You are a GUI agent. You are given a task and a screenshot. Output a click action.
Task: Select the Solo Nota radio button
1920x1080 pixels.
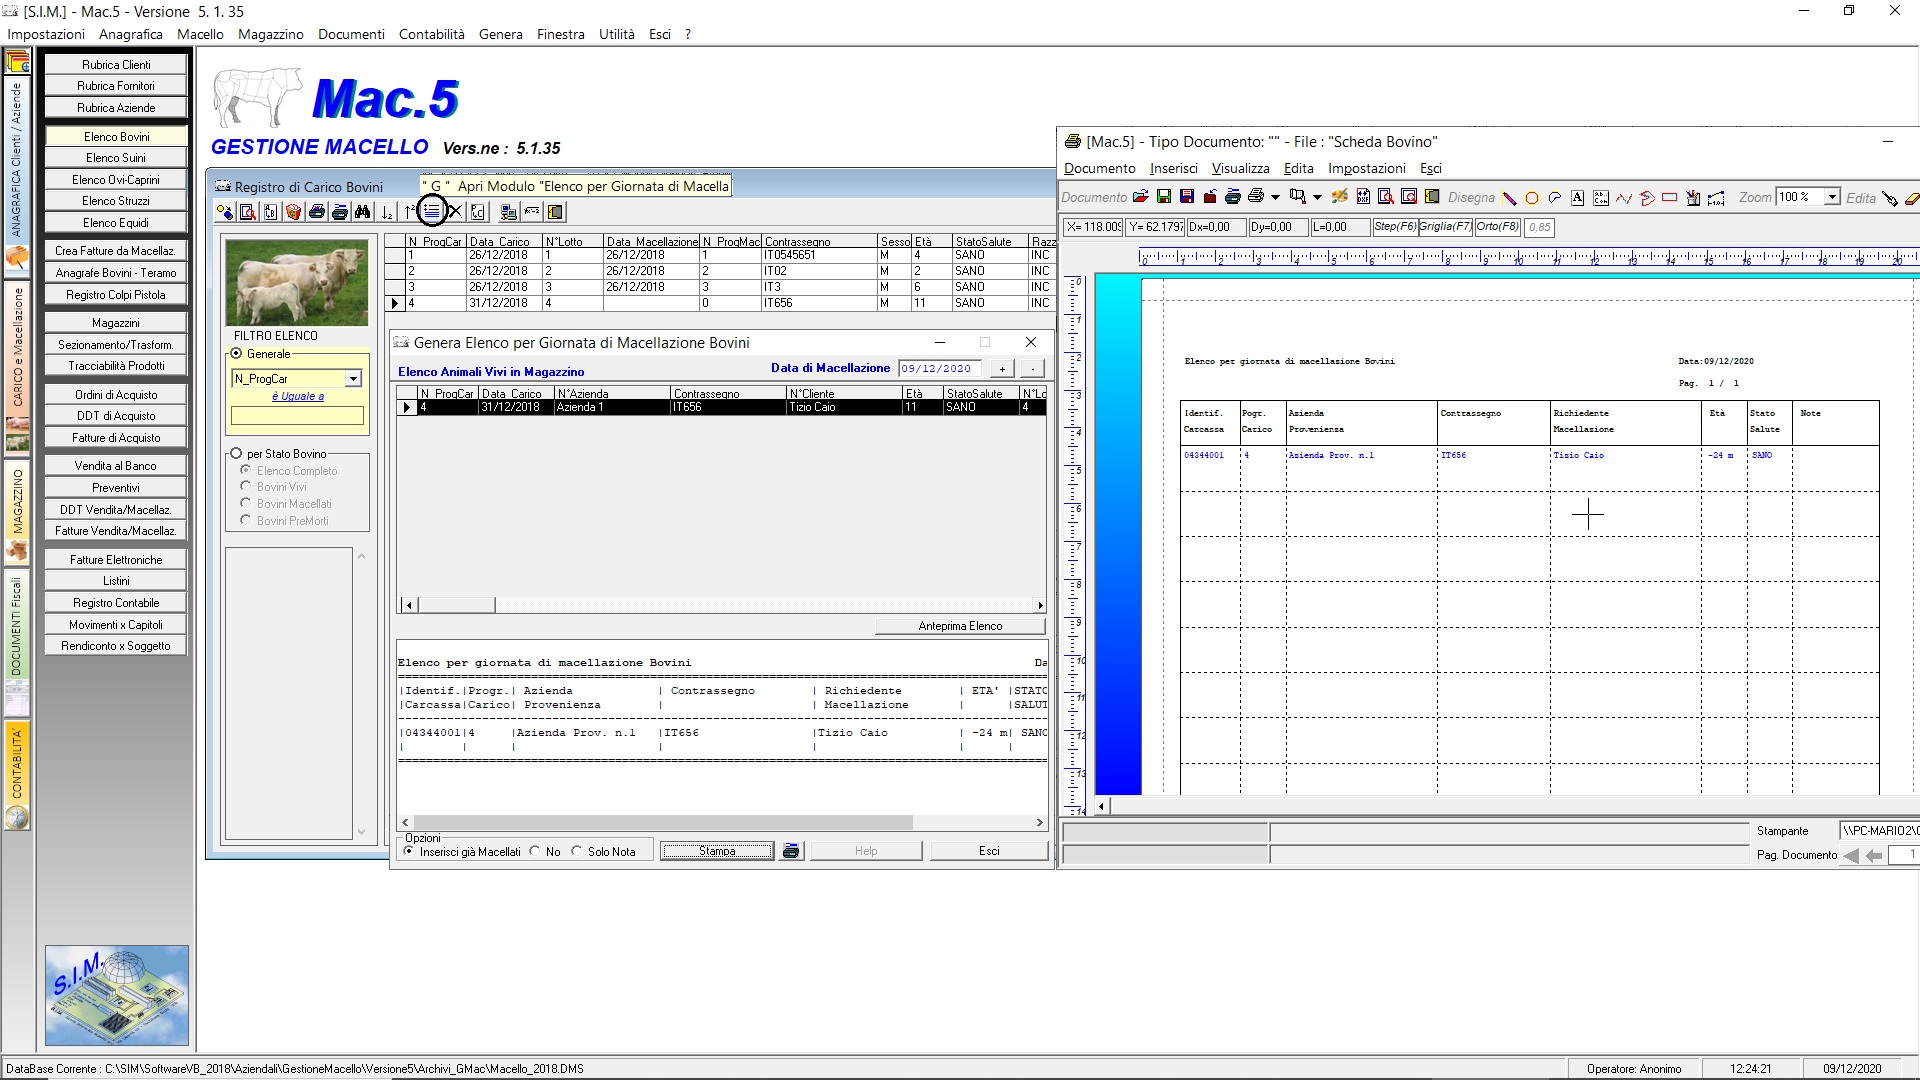click(576, 851)
